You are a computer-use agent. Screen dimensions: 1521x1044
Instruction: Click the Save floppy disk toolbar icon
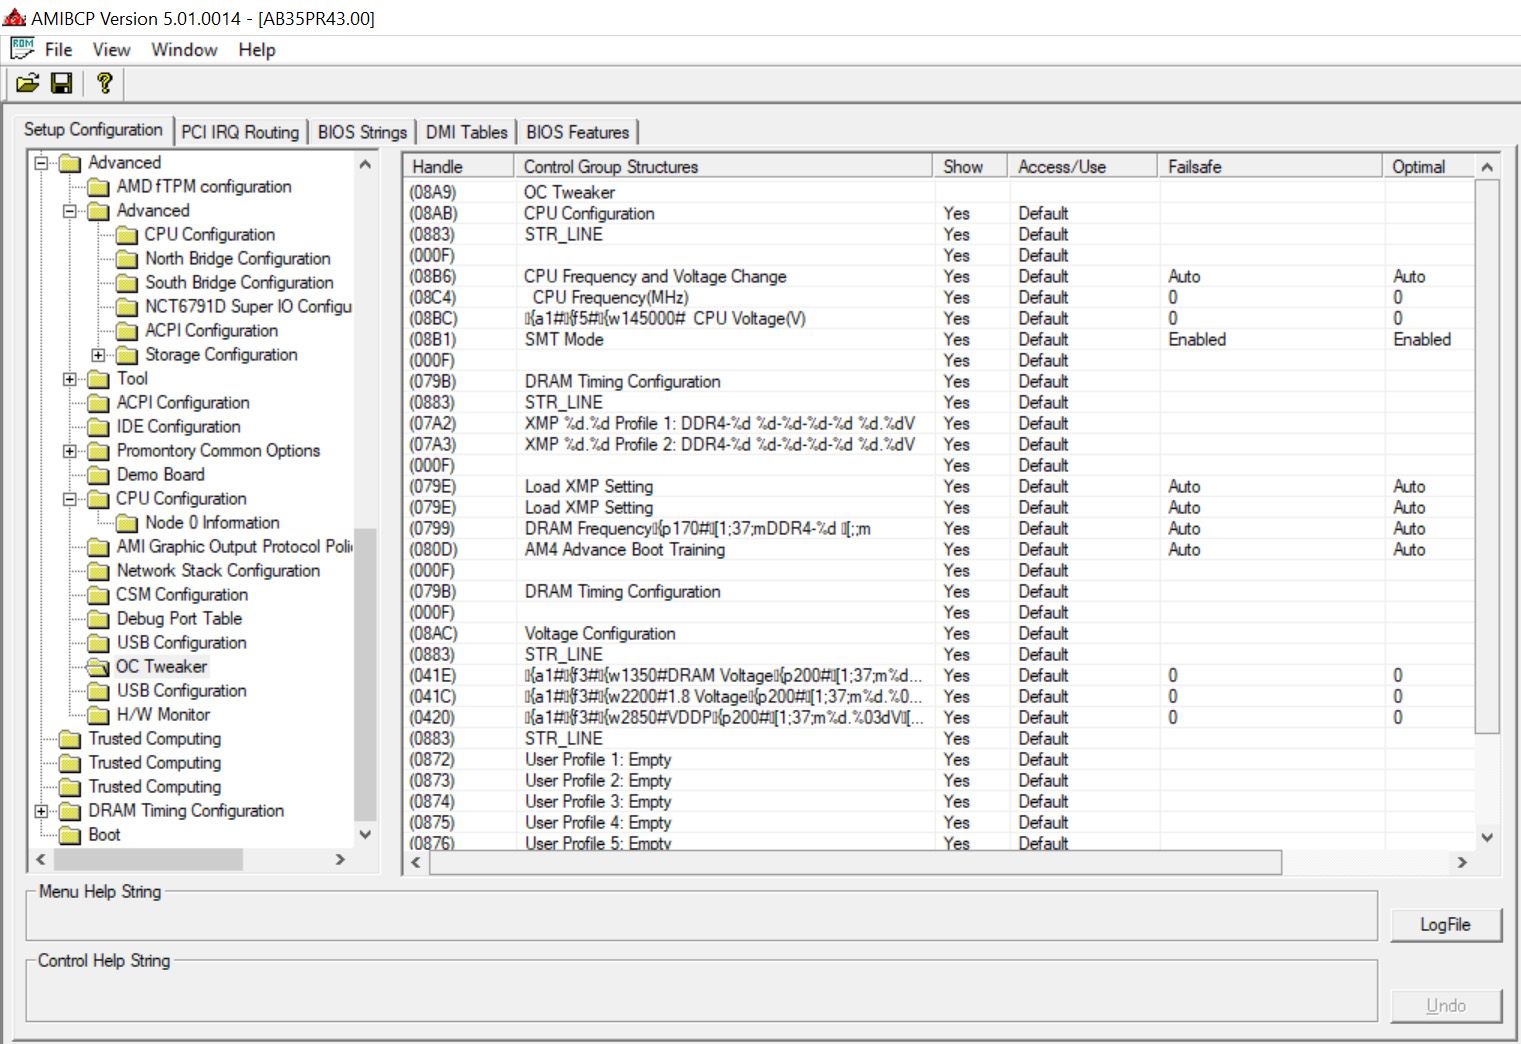[62, 83]
